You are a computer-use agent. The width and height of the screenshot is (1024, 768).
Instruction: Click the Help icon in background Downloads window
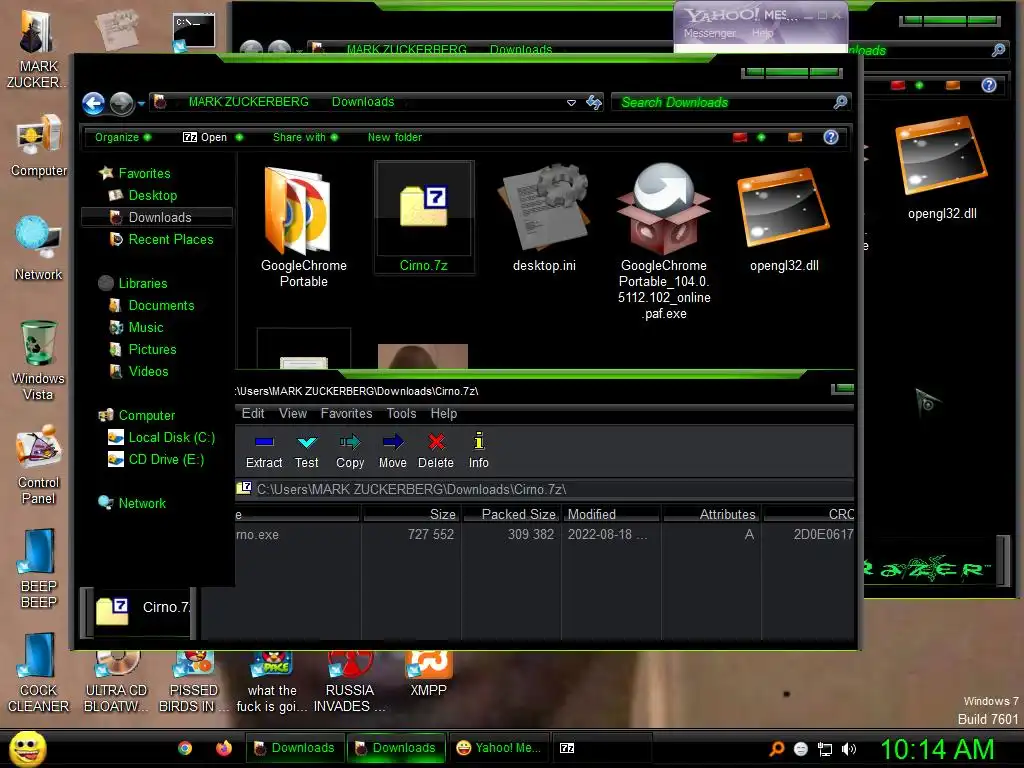click(989, 85)
